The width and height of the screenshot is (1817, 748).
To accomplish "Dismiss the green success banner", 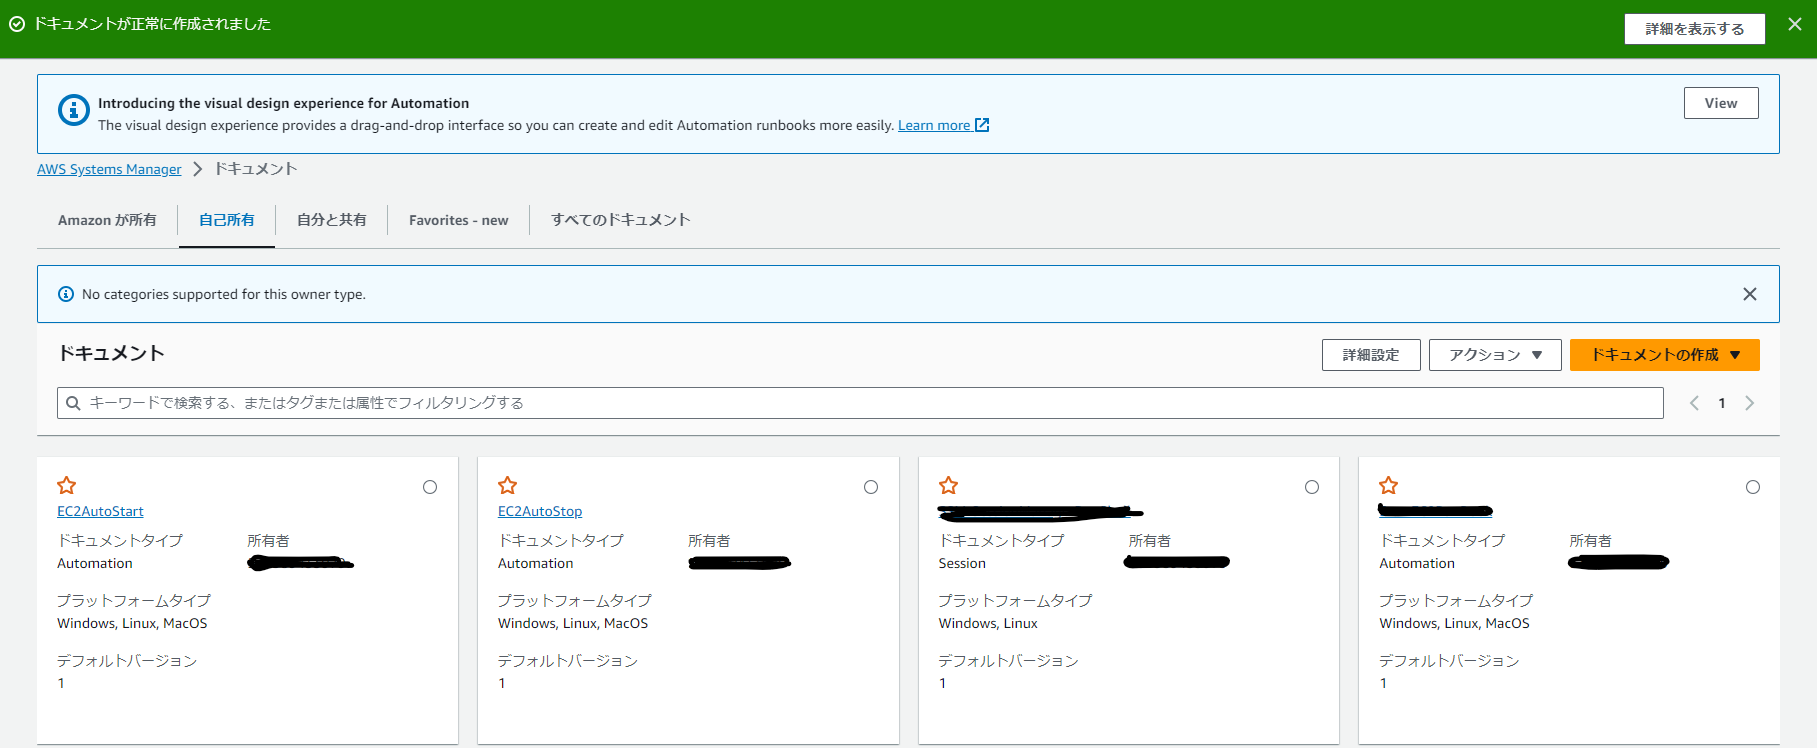I will tap(1795, 24).
